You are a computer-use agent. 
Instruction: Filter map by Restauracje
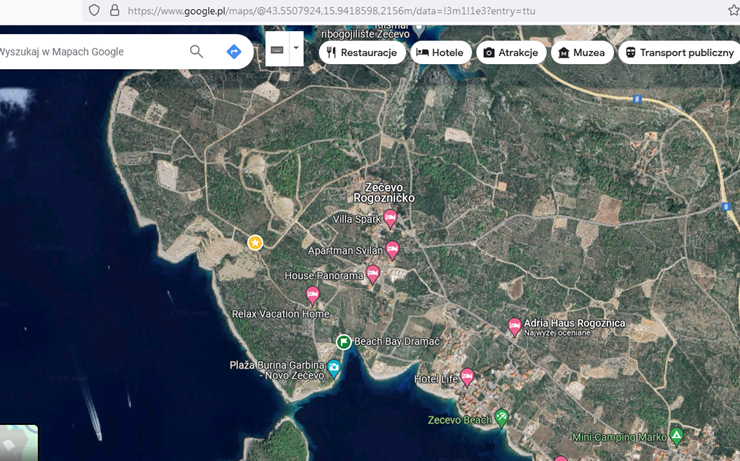(x=362, y=53)
